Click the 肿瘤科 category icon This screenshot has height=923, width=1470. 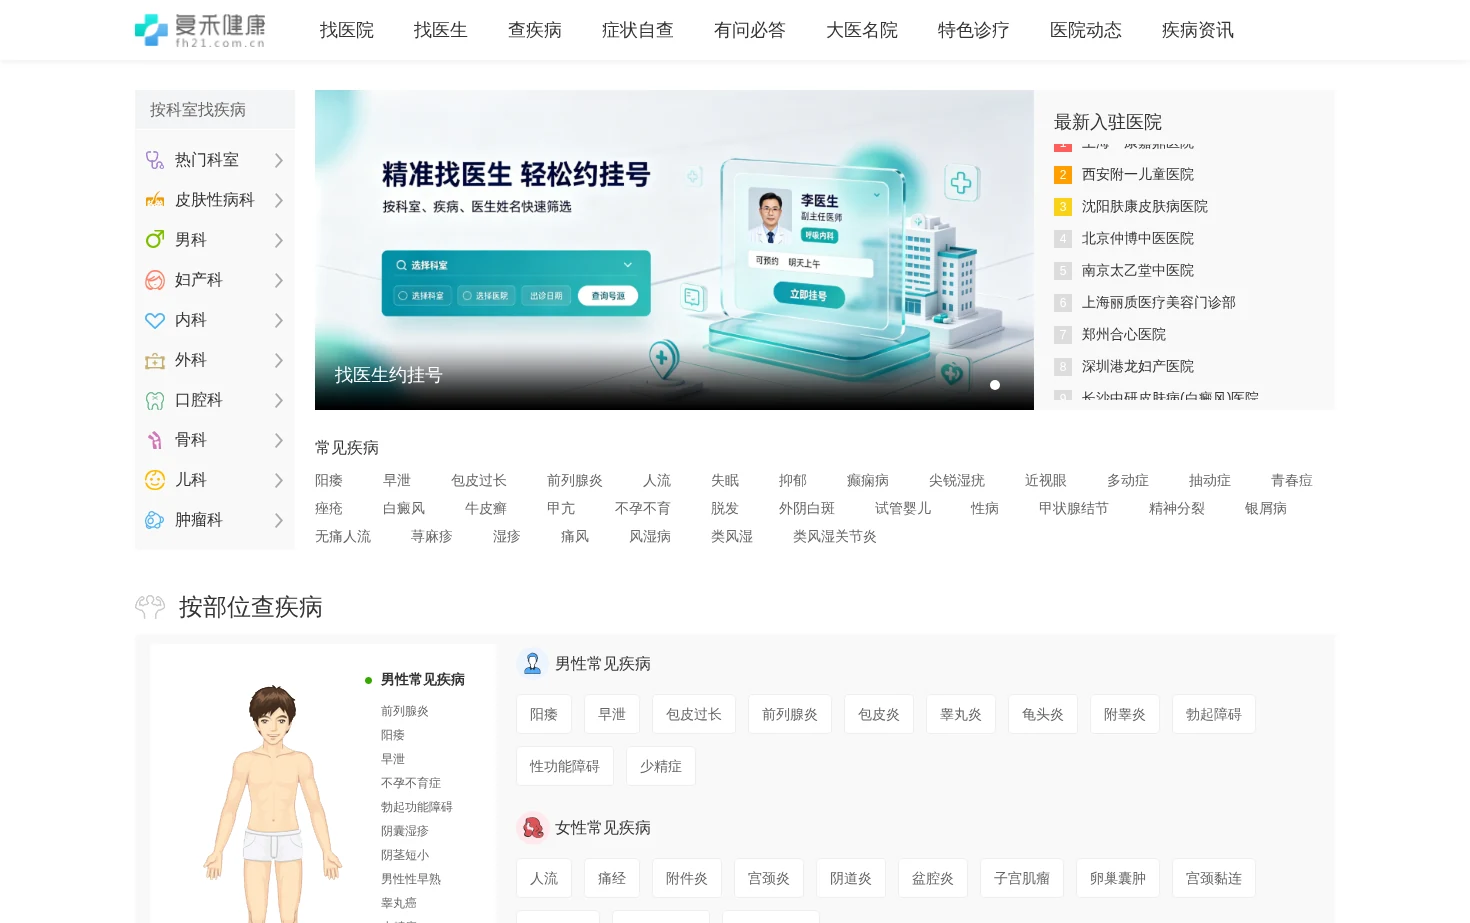(155, 520)
